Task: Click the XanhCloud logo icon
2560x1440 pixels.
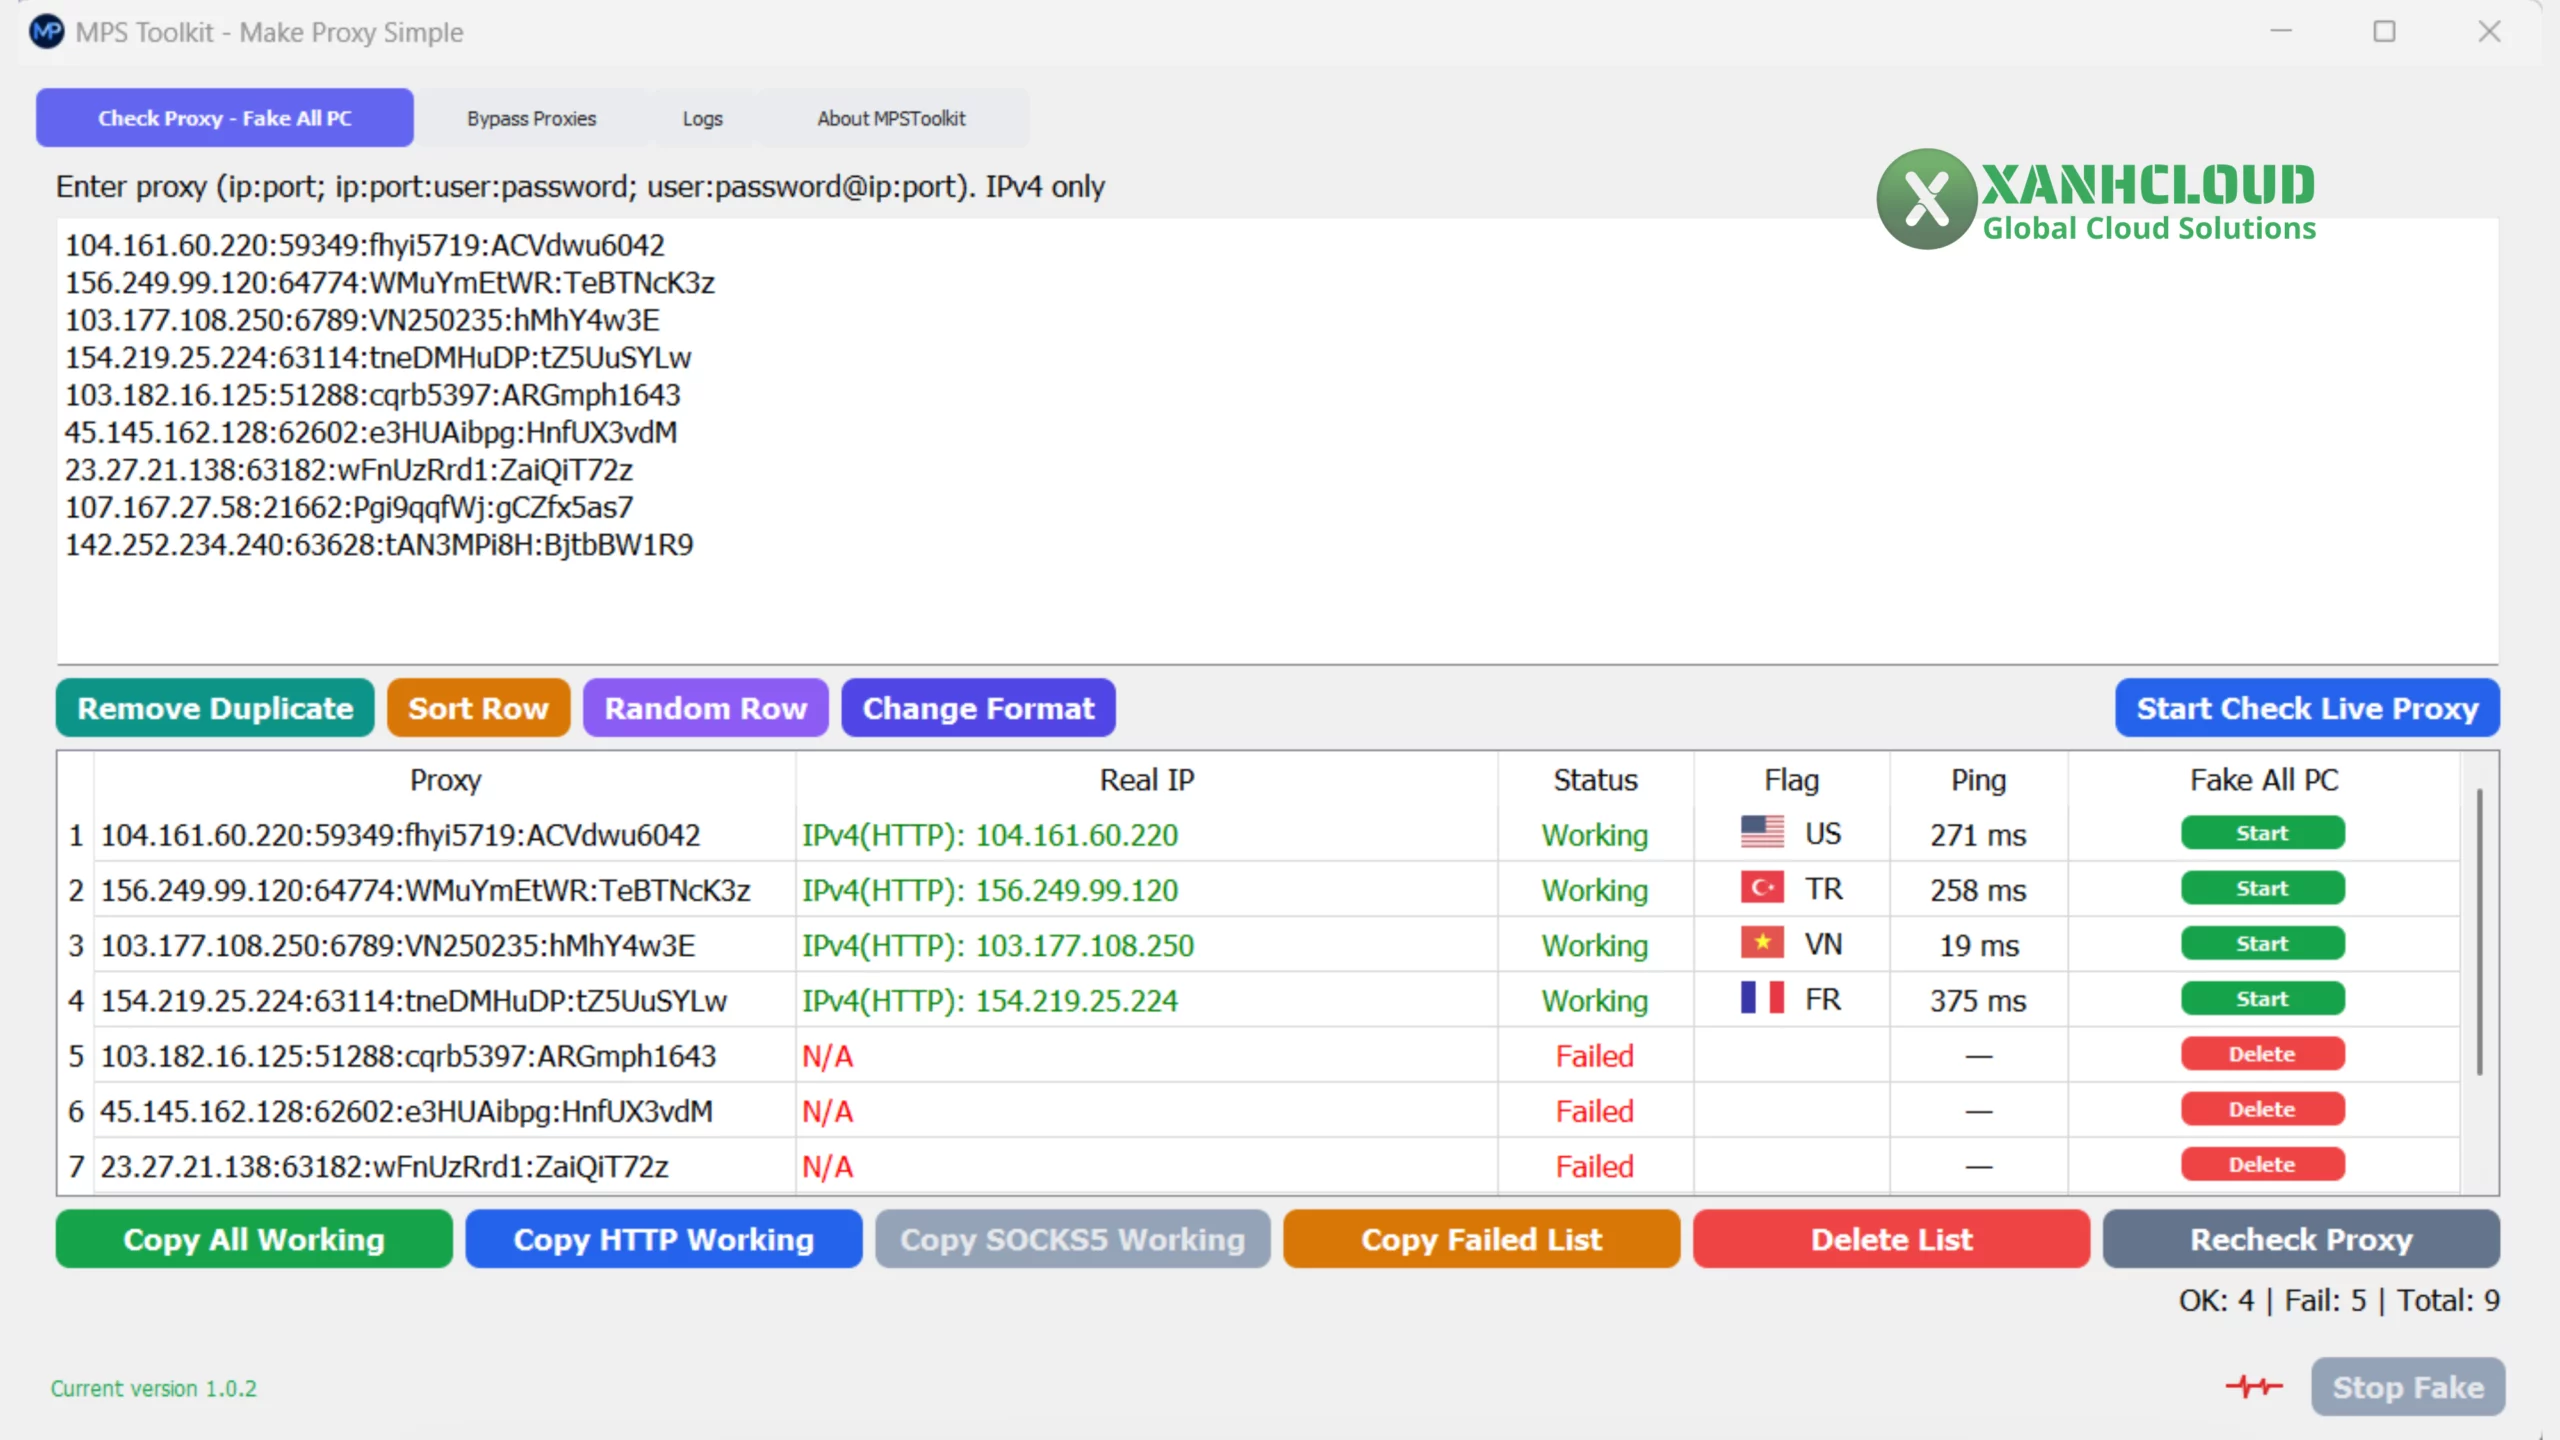Action: pyautogui.click(x=1926, y=198)
